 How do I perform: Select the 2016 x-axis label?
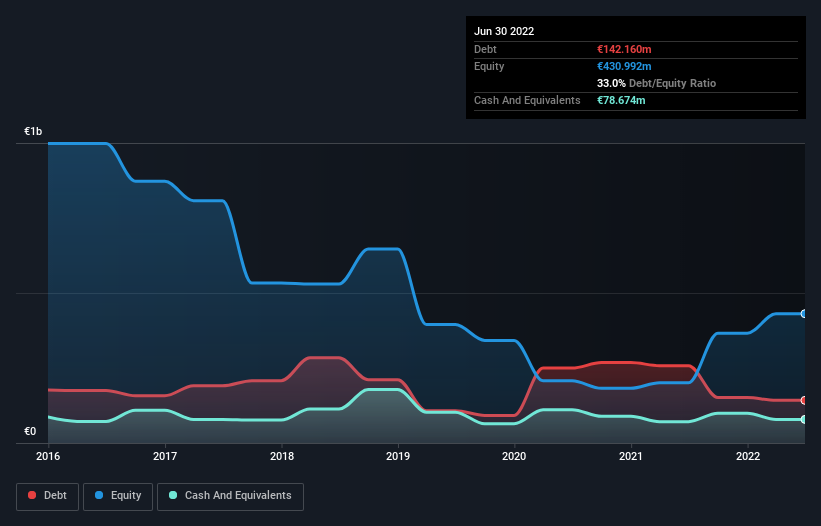coord(48,456)
